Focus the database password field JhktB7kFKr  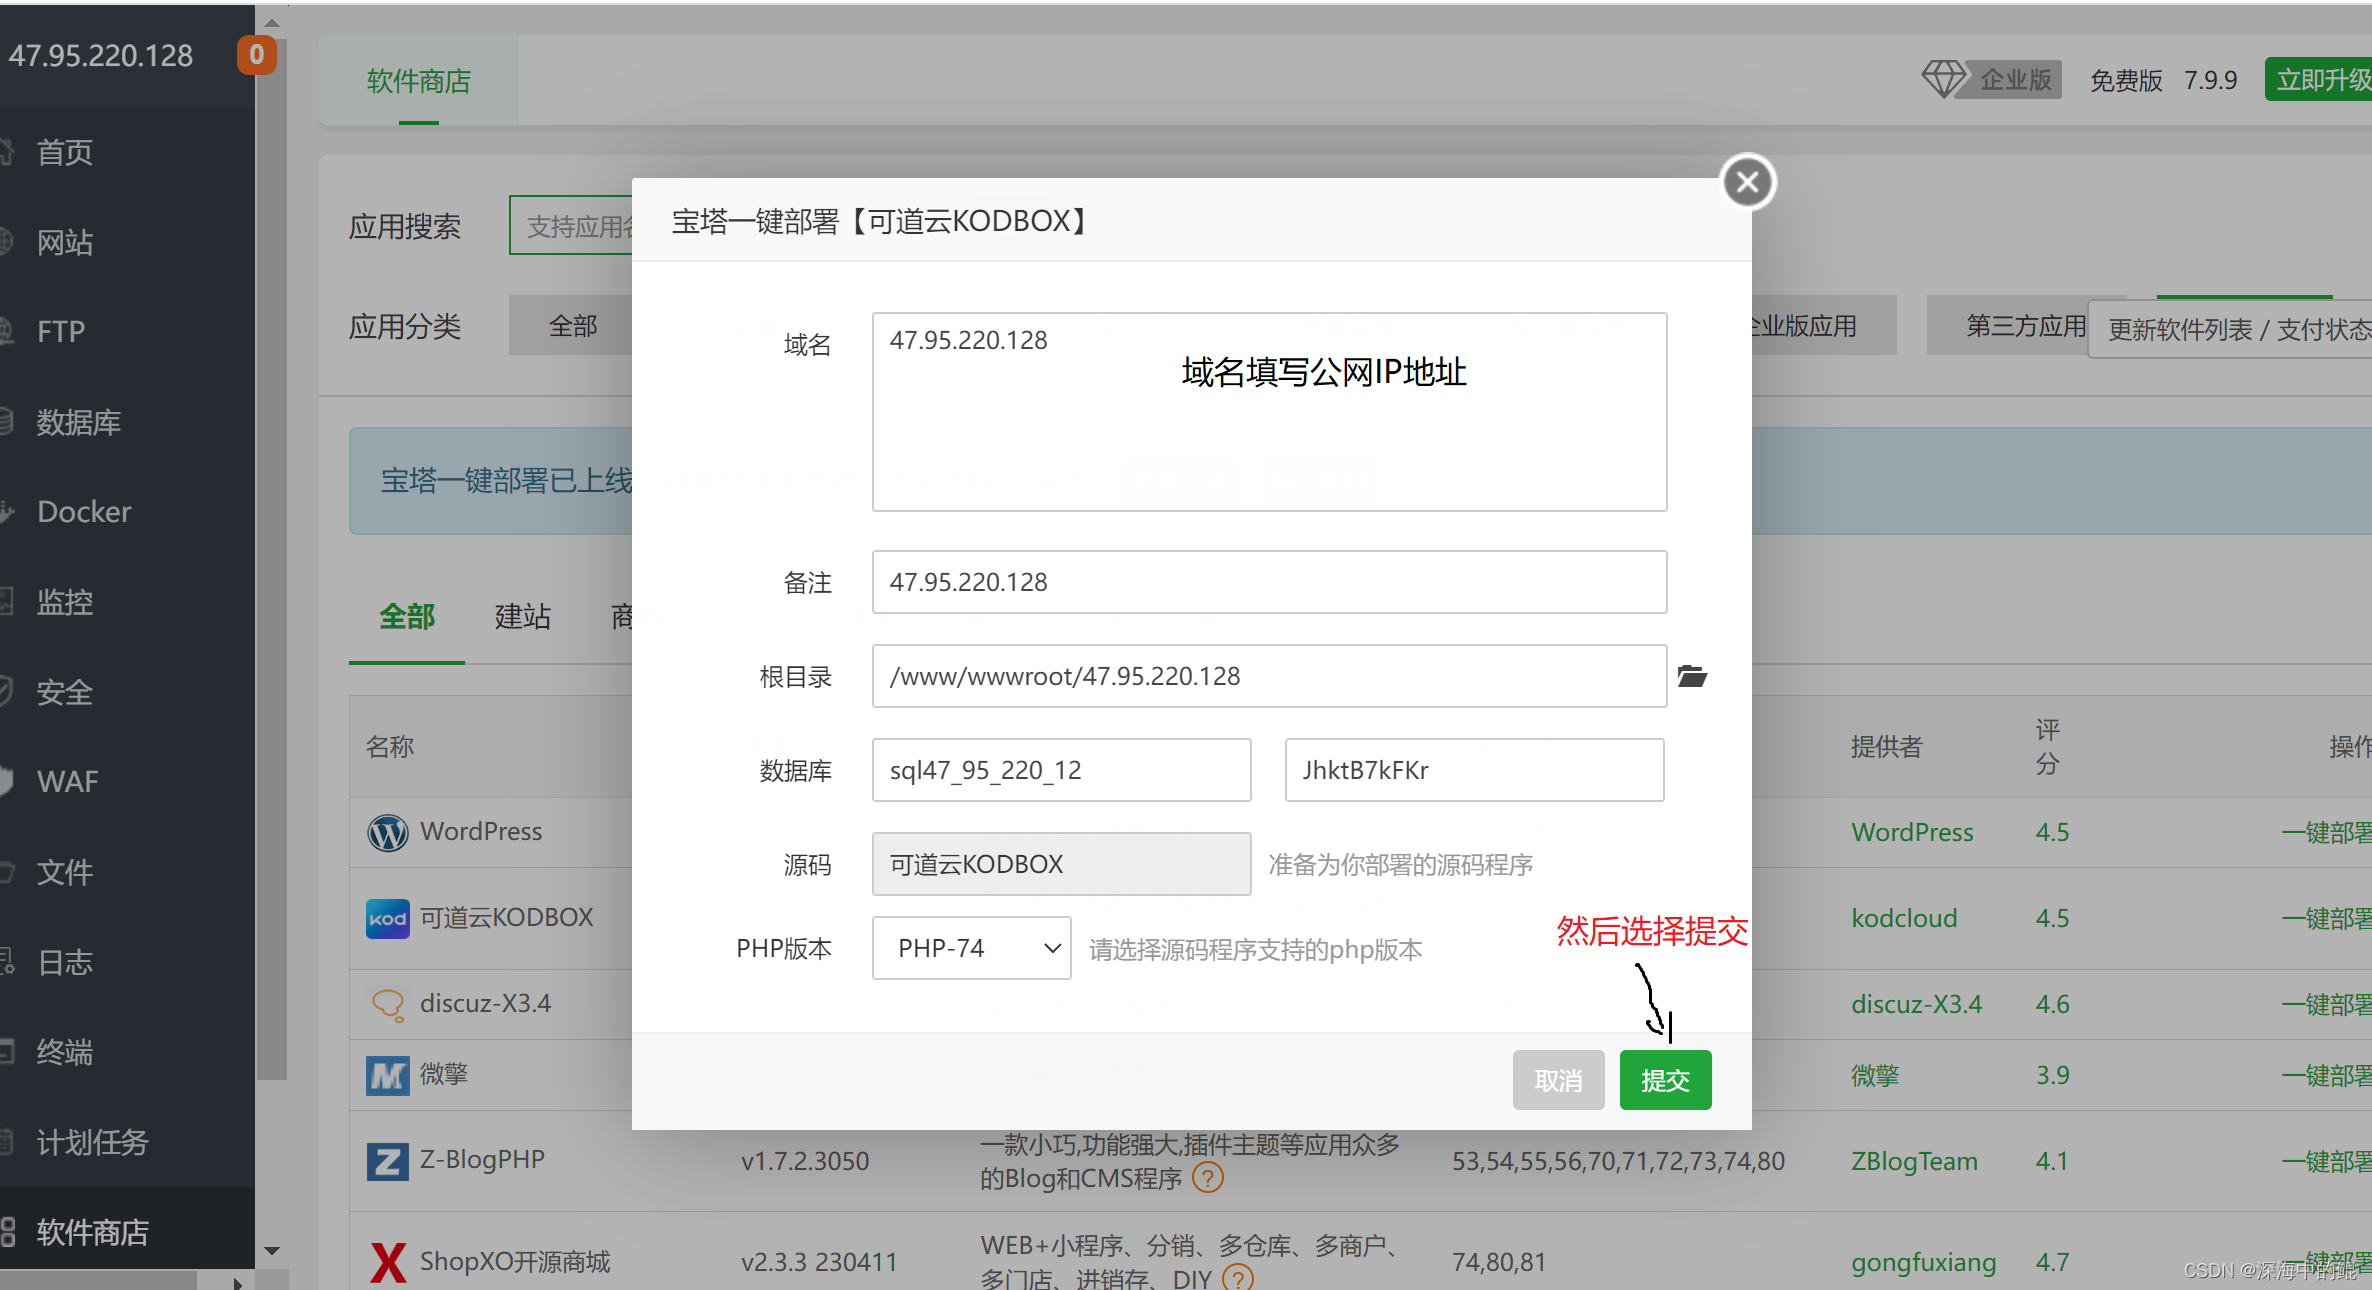pos(1474,770)
